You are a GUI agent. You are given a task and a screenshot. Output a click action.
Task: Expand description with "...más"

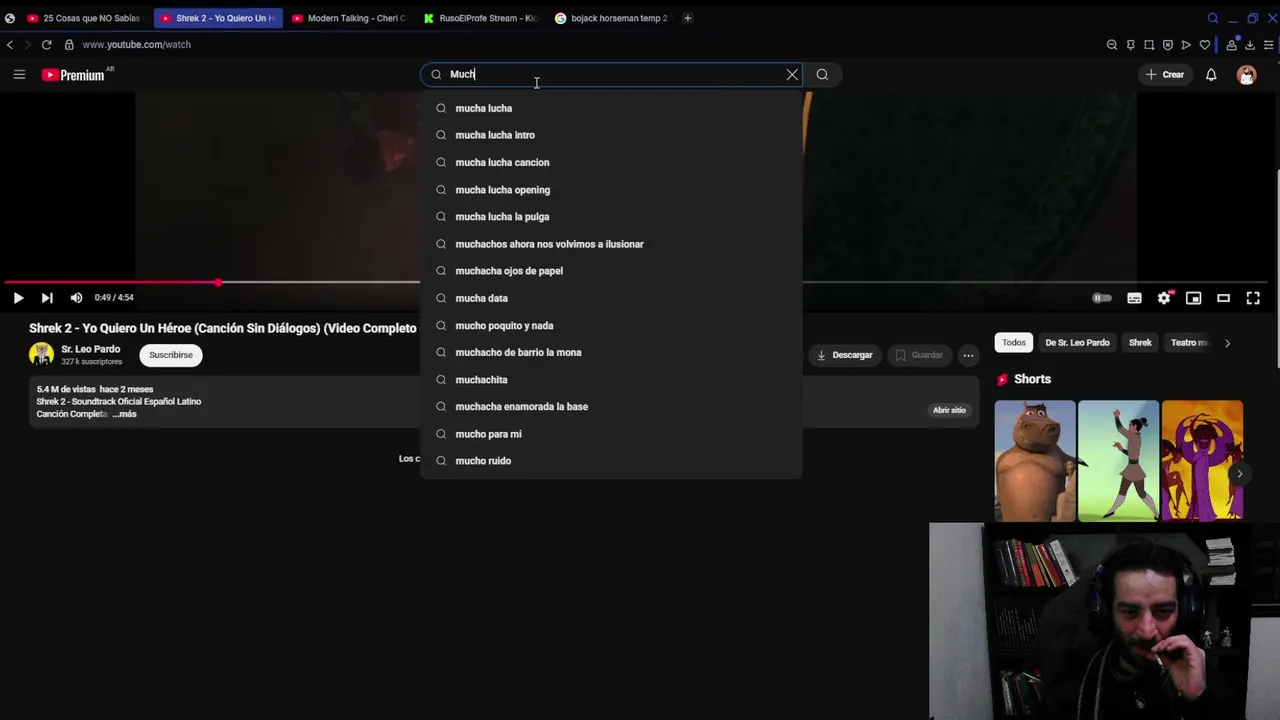pos(124,414)
